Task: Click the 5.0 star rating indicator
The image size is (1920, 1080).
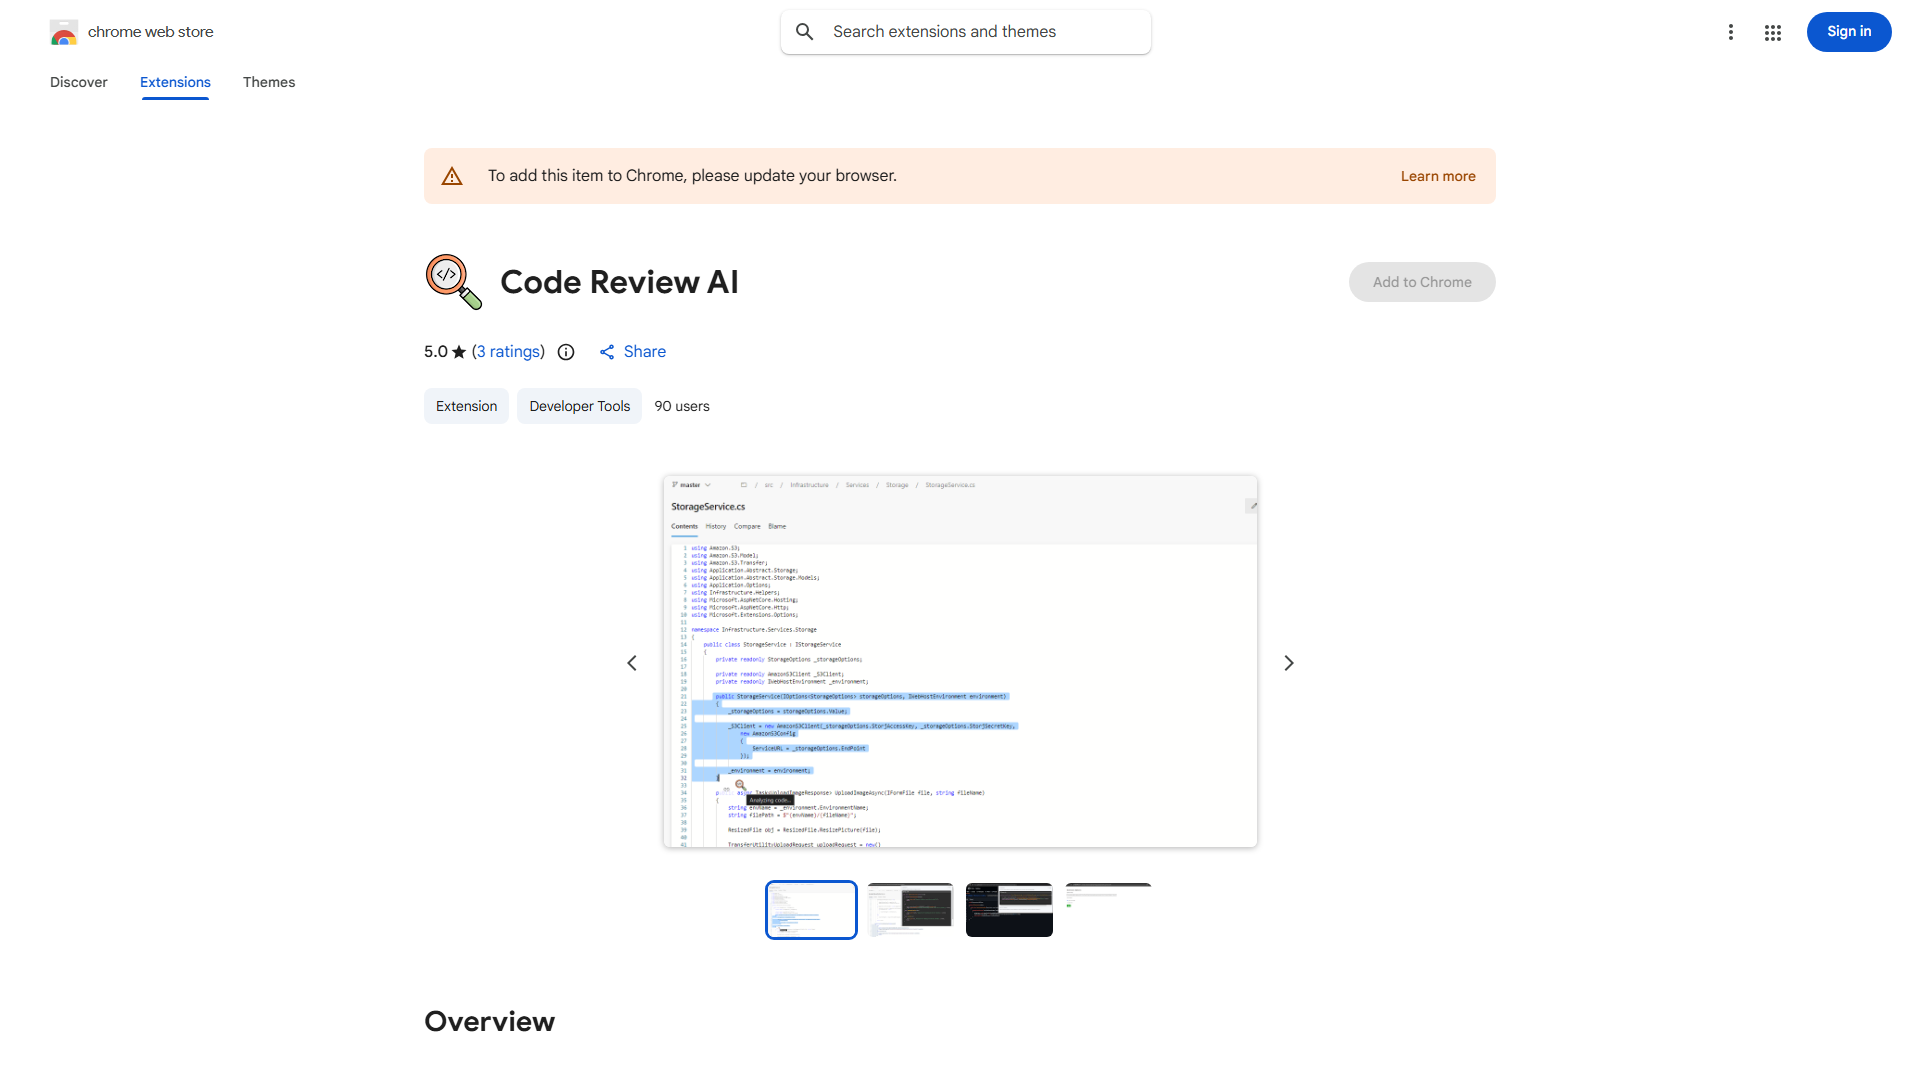Action: click(443, 351)
